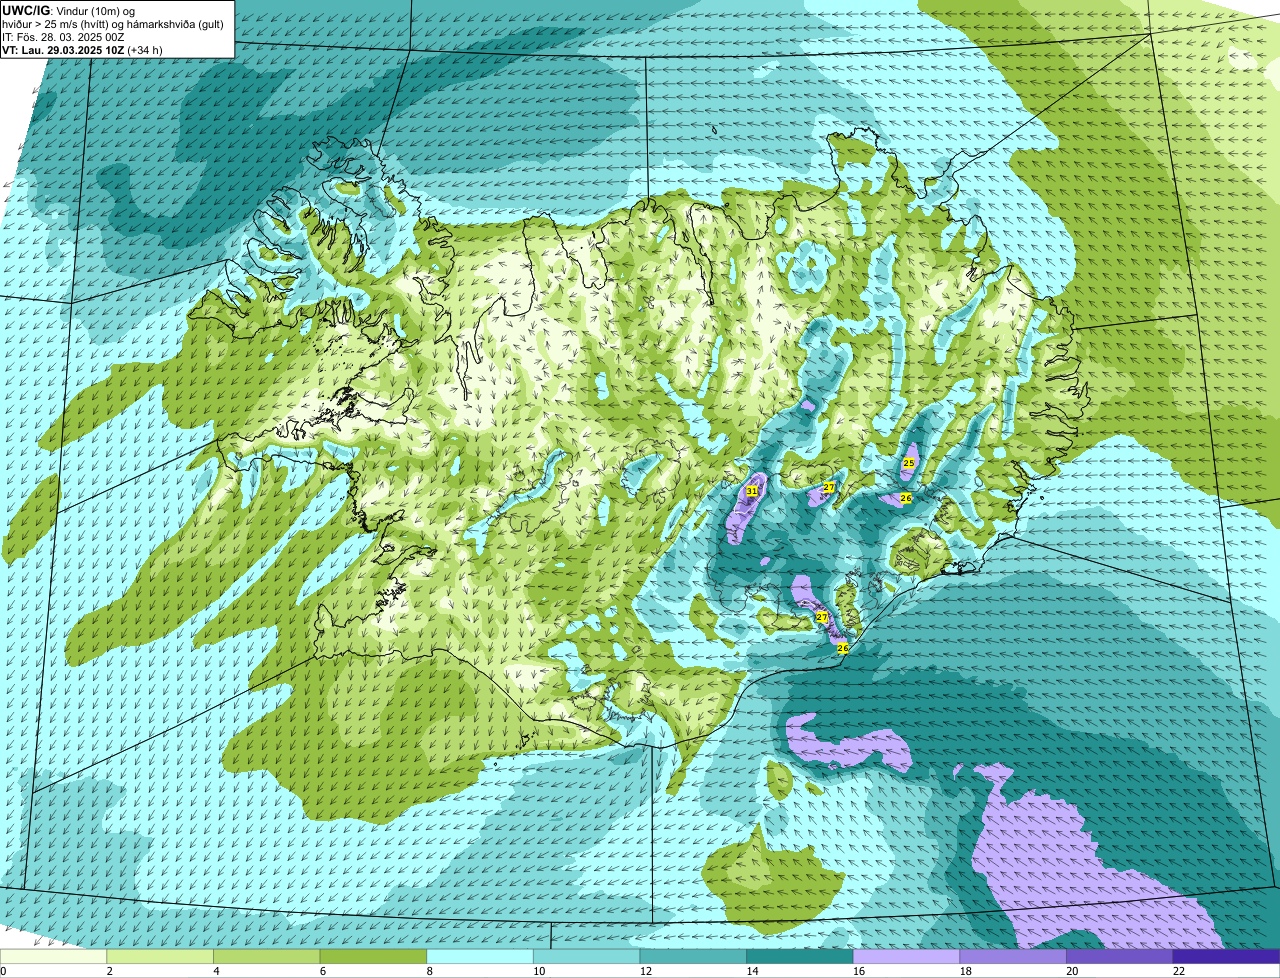Click the legend scale number 22

pos(1179,971)
